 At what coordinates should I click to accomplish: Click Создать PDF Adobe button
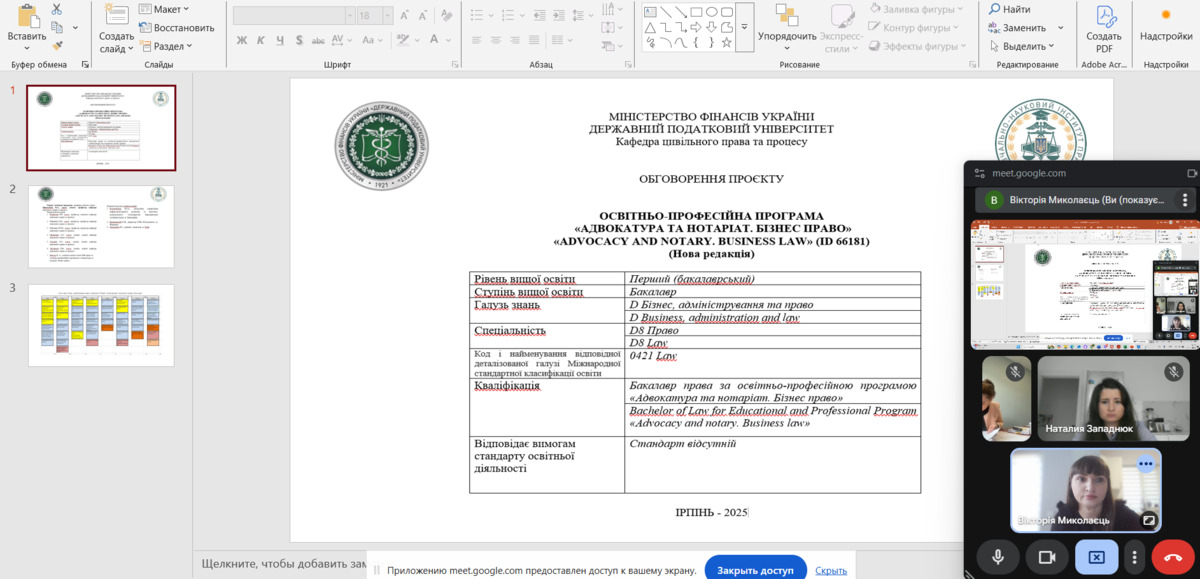click(x=1104, y=28)
